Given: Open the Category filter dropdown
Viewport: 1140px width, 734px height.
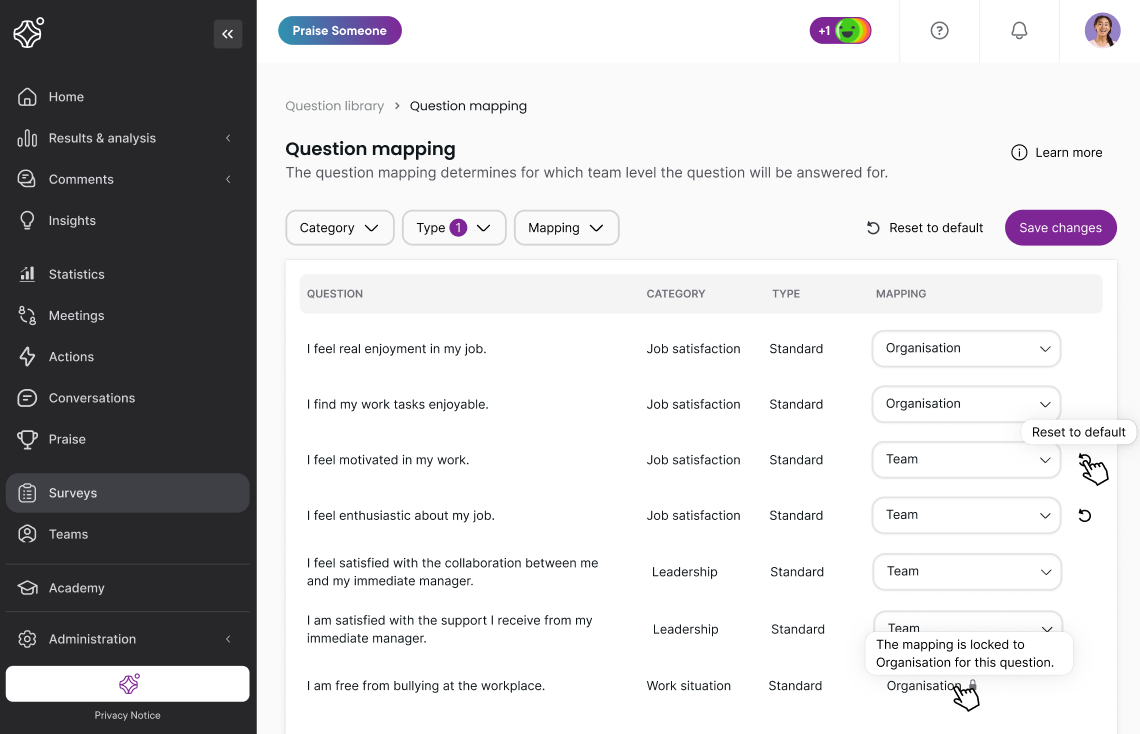Looking at the screenshot, I should click(x=340, y=227).
